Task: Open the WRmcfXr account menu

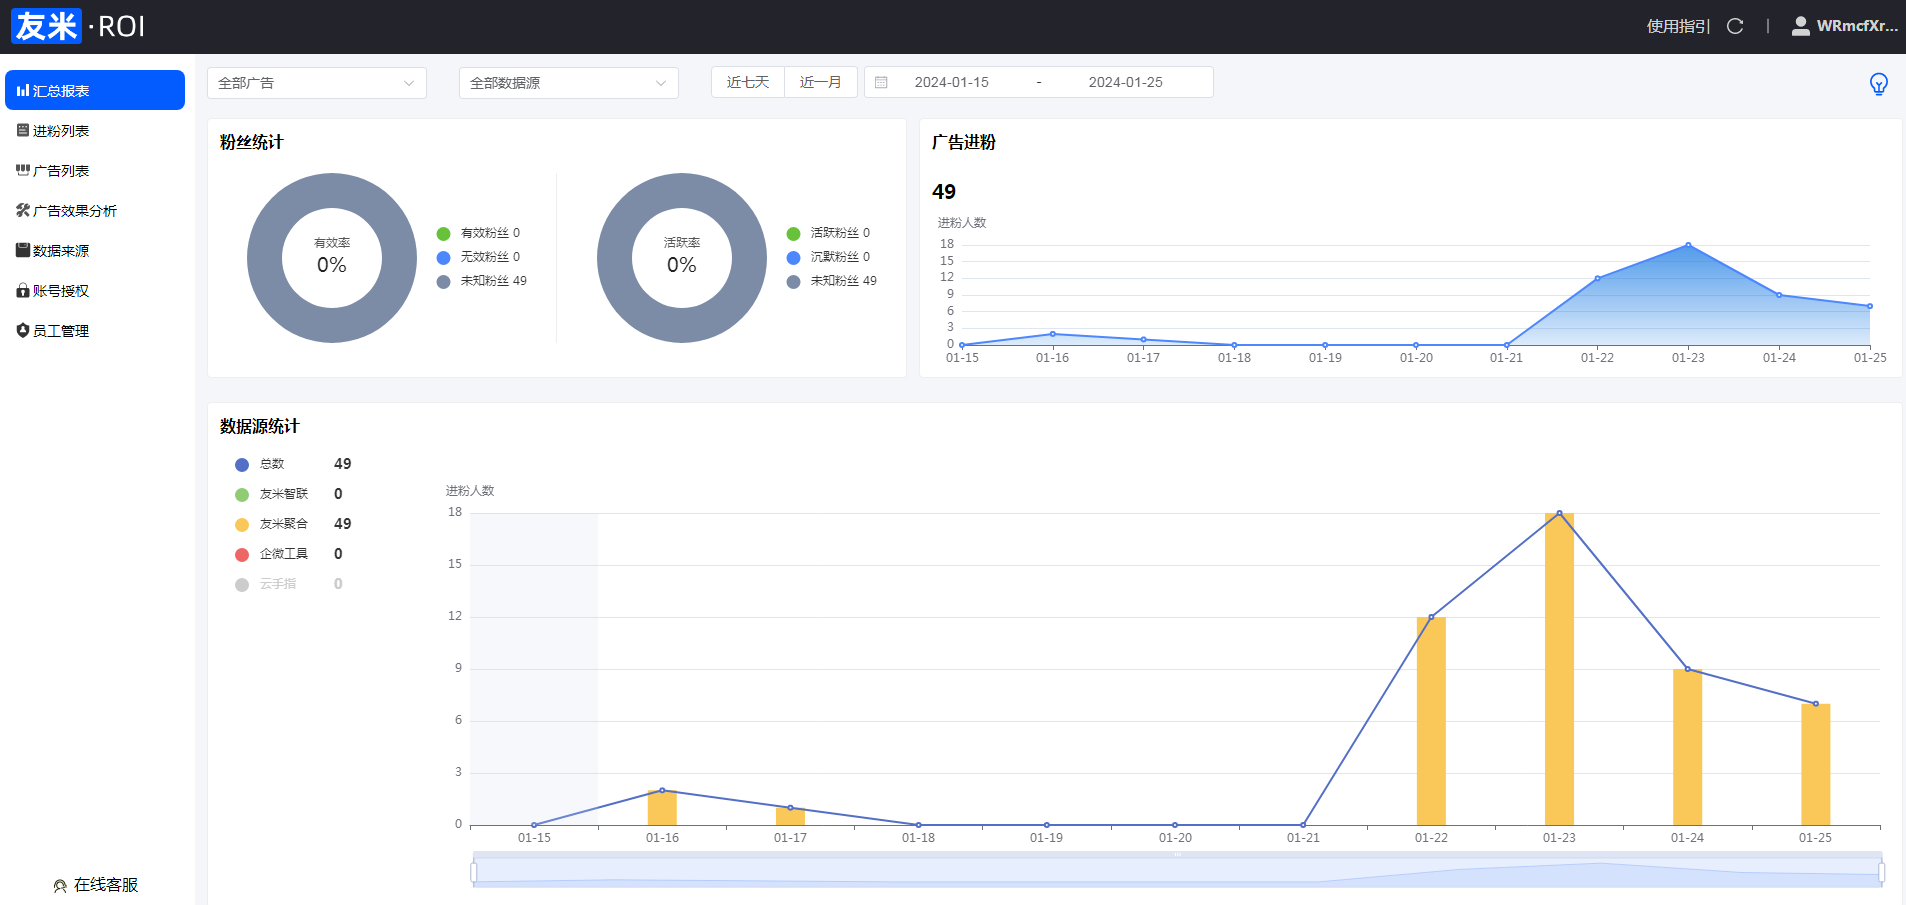Action: click(x=1856, y=26)
